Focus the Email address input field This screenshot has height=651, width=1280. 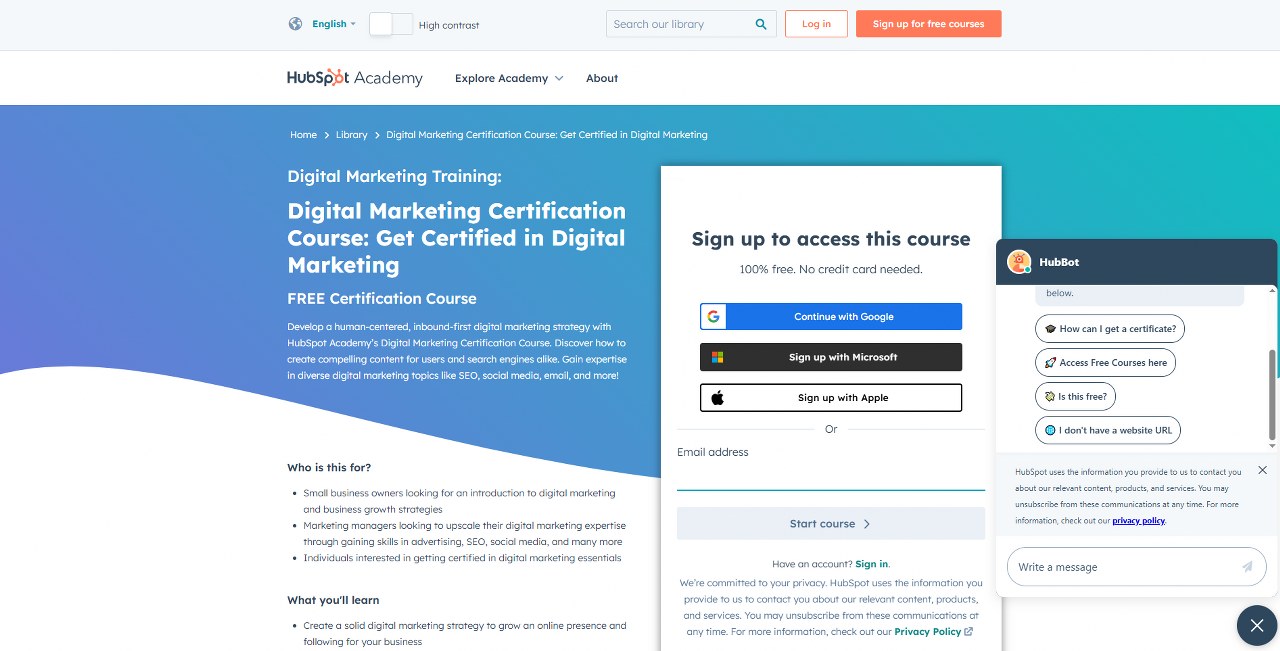831,477
